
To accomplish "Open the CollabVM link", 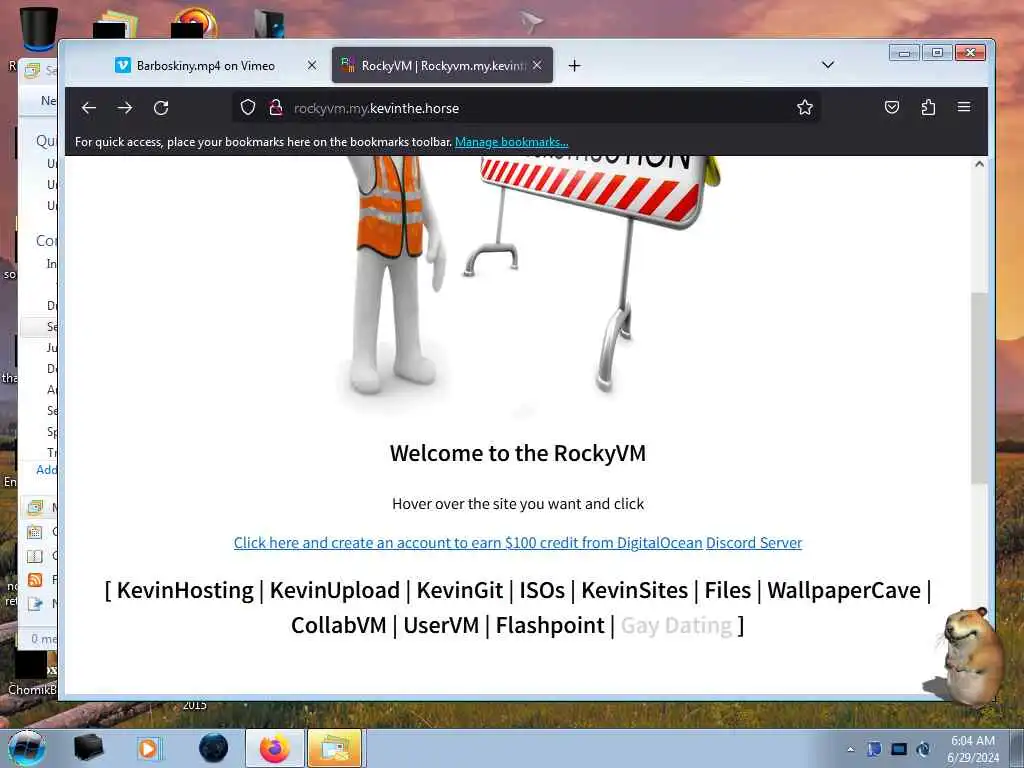I will 338,626.
